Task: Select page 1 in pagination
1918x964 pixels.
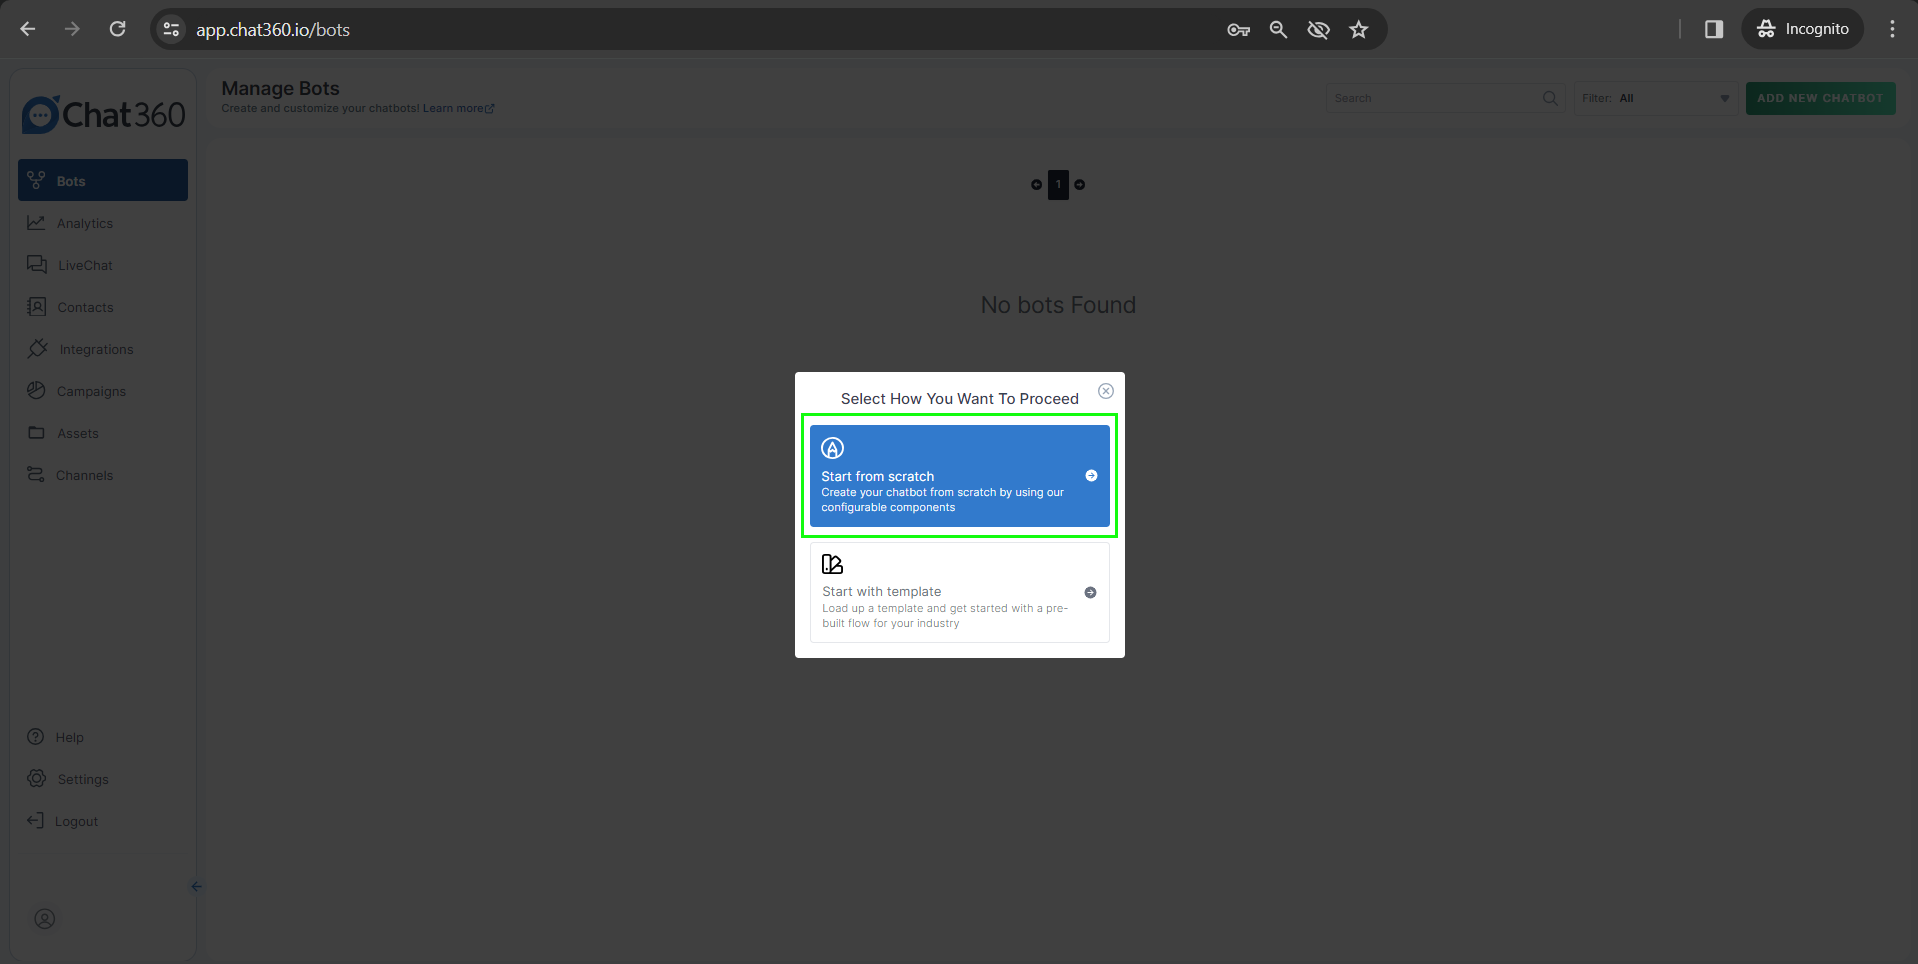Action: click(1058, 184)
